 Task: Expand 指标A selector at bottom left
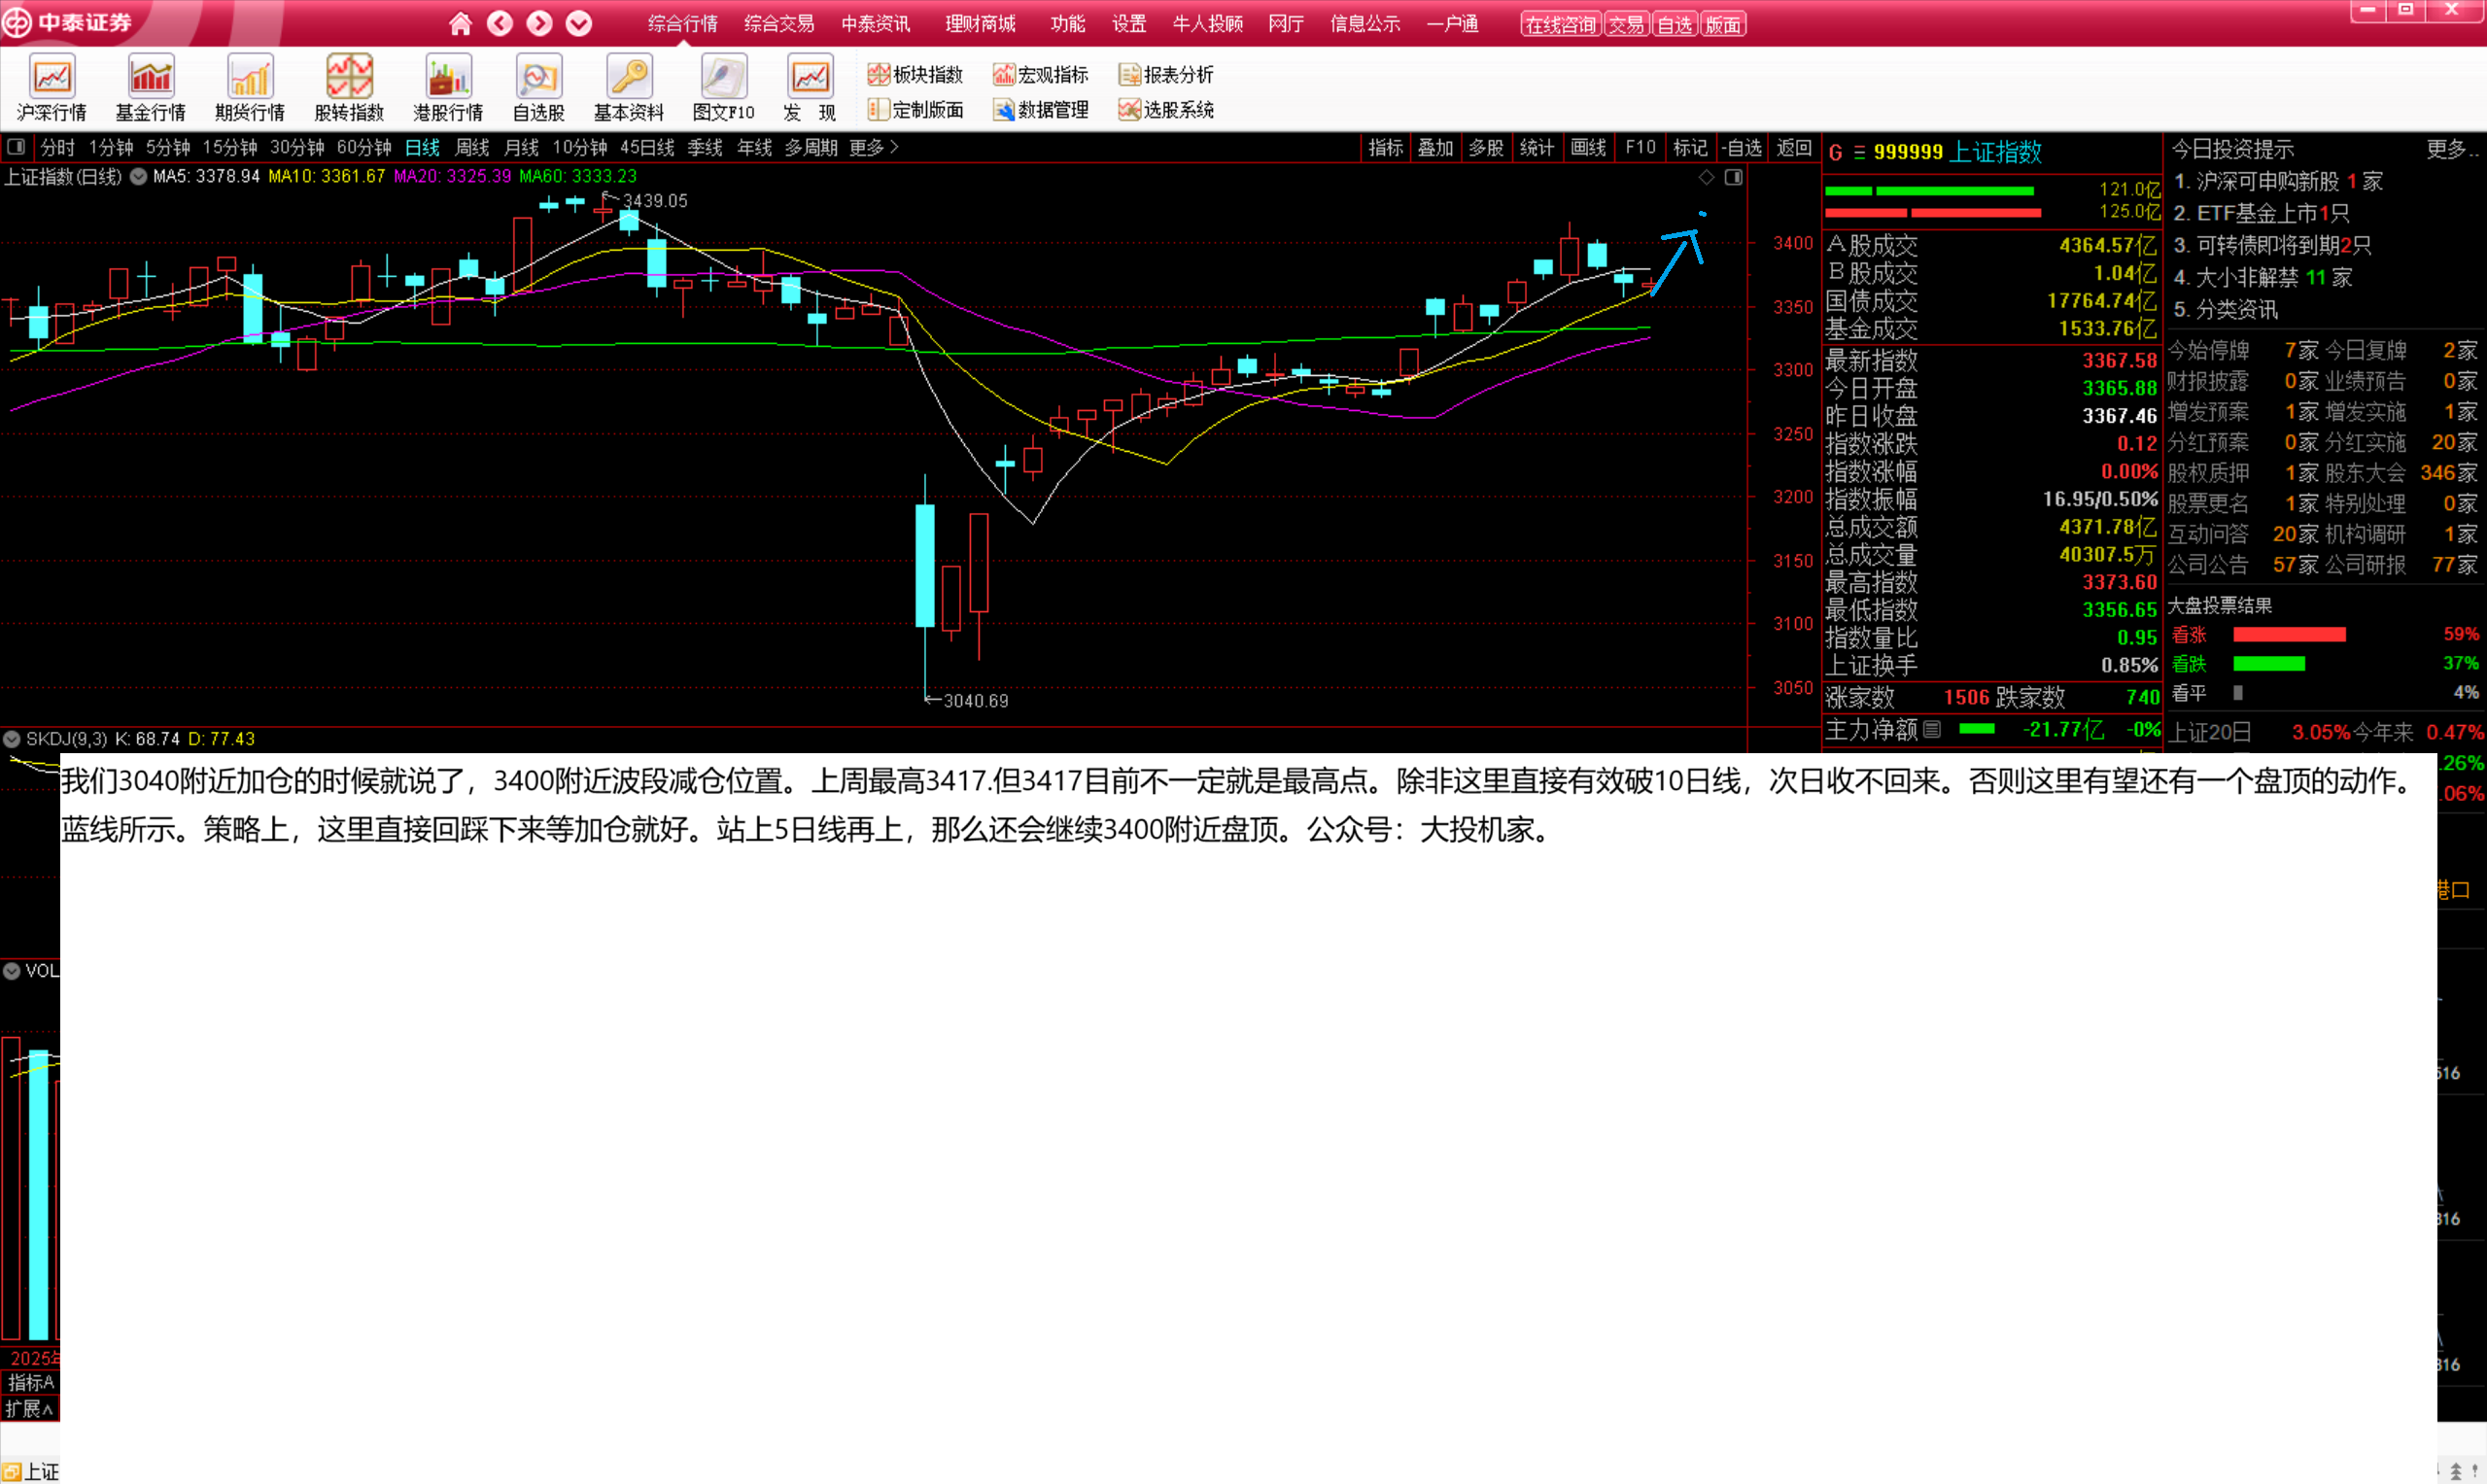pos(30,1382)
